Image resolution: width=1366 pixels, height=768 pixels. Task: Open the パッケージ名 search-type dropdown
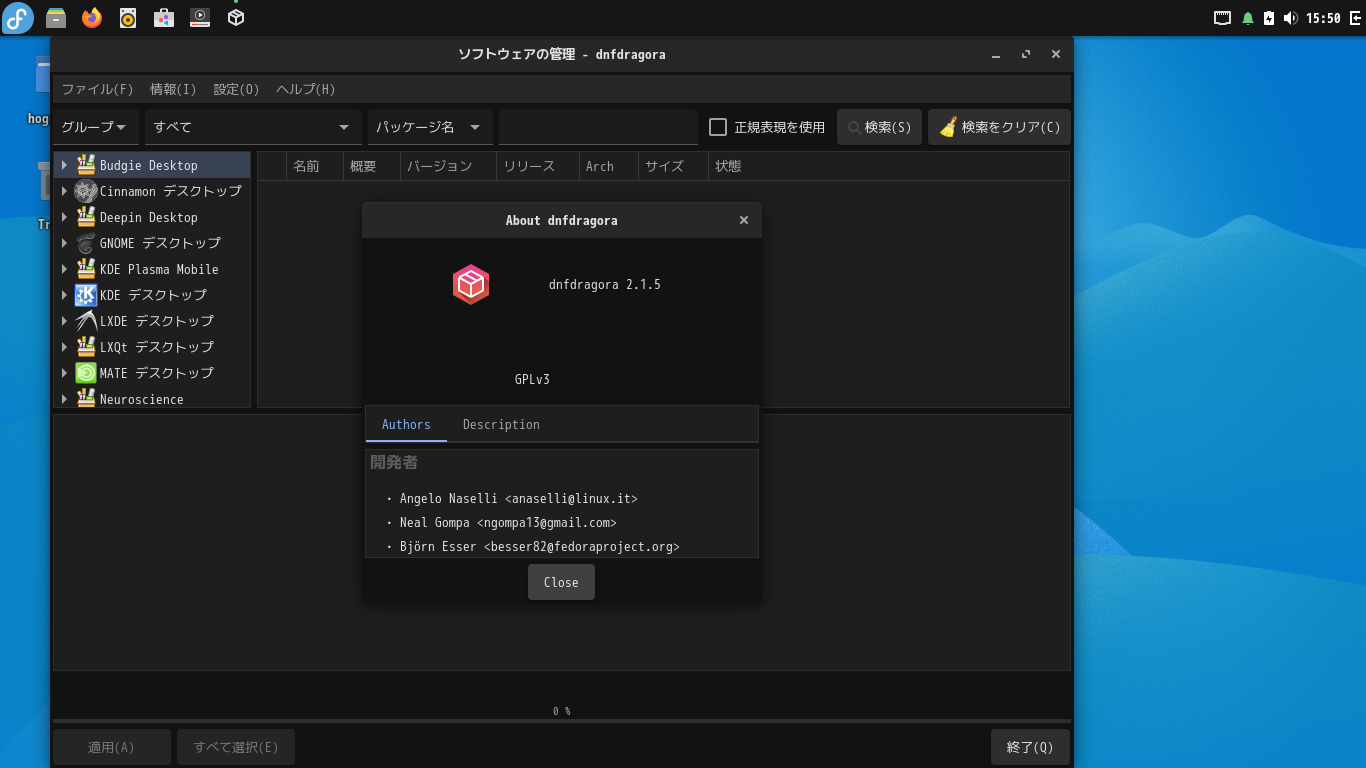point(430,127)
